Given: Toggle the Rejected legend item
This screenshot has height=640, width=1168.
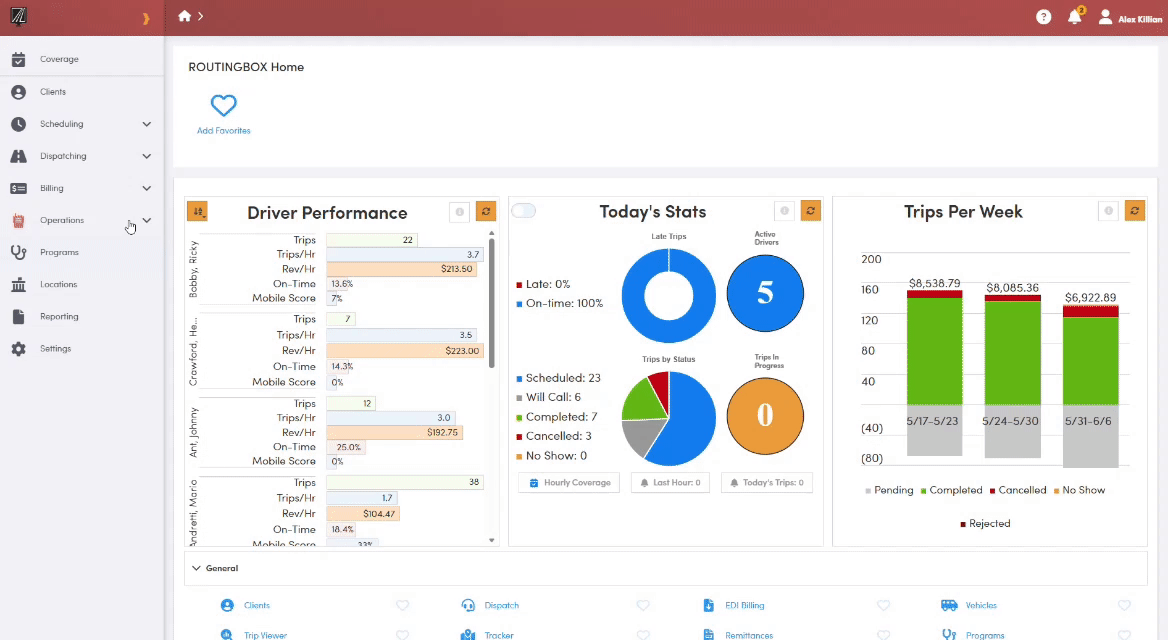Looking at the screenshot, I should (985, 524).
